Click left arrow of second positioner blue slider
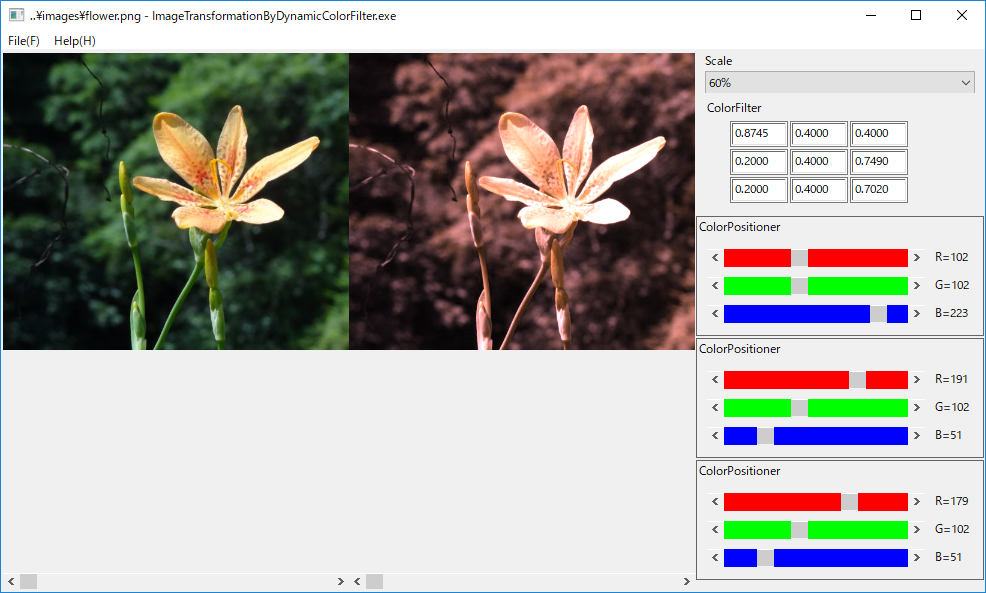The image size is (986, 593). (x=715, y=436)
